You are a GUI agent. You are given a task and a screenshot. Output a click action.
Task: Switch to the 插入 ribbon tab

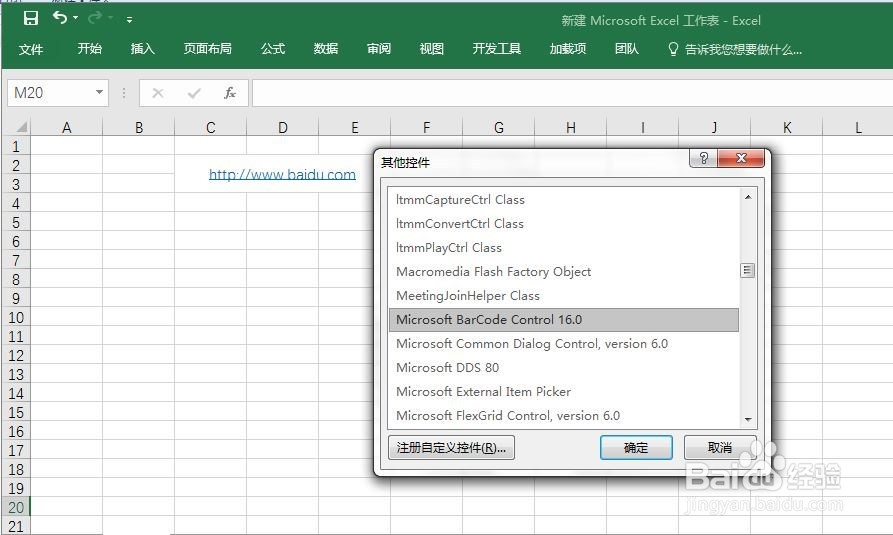tap(142, 49)
